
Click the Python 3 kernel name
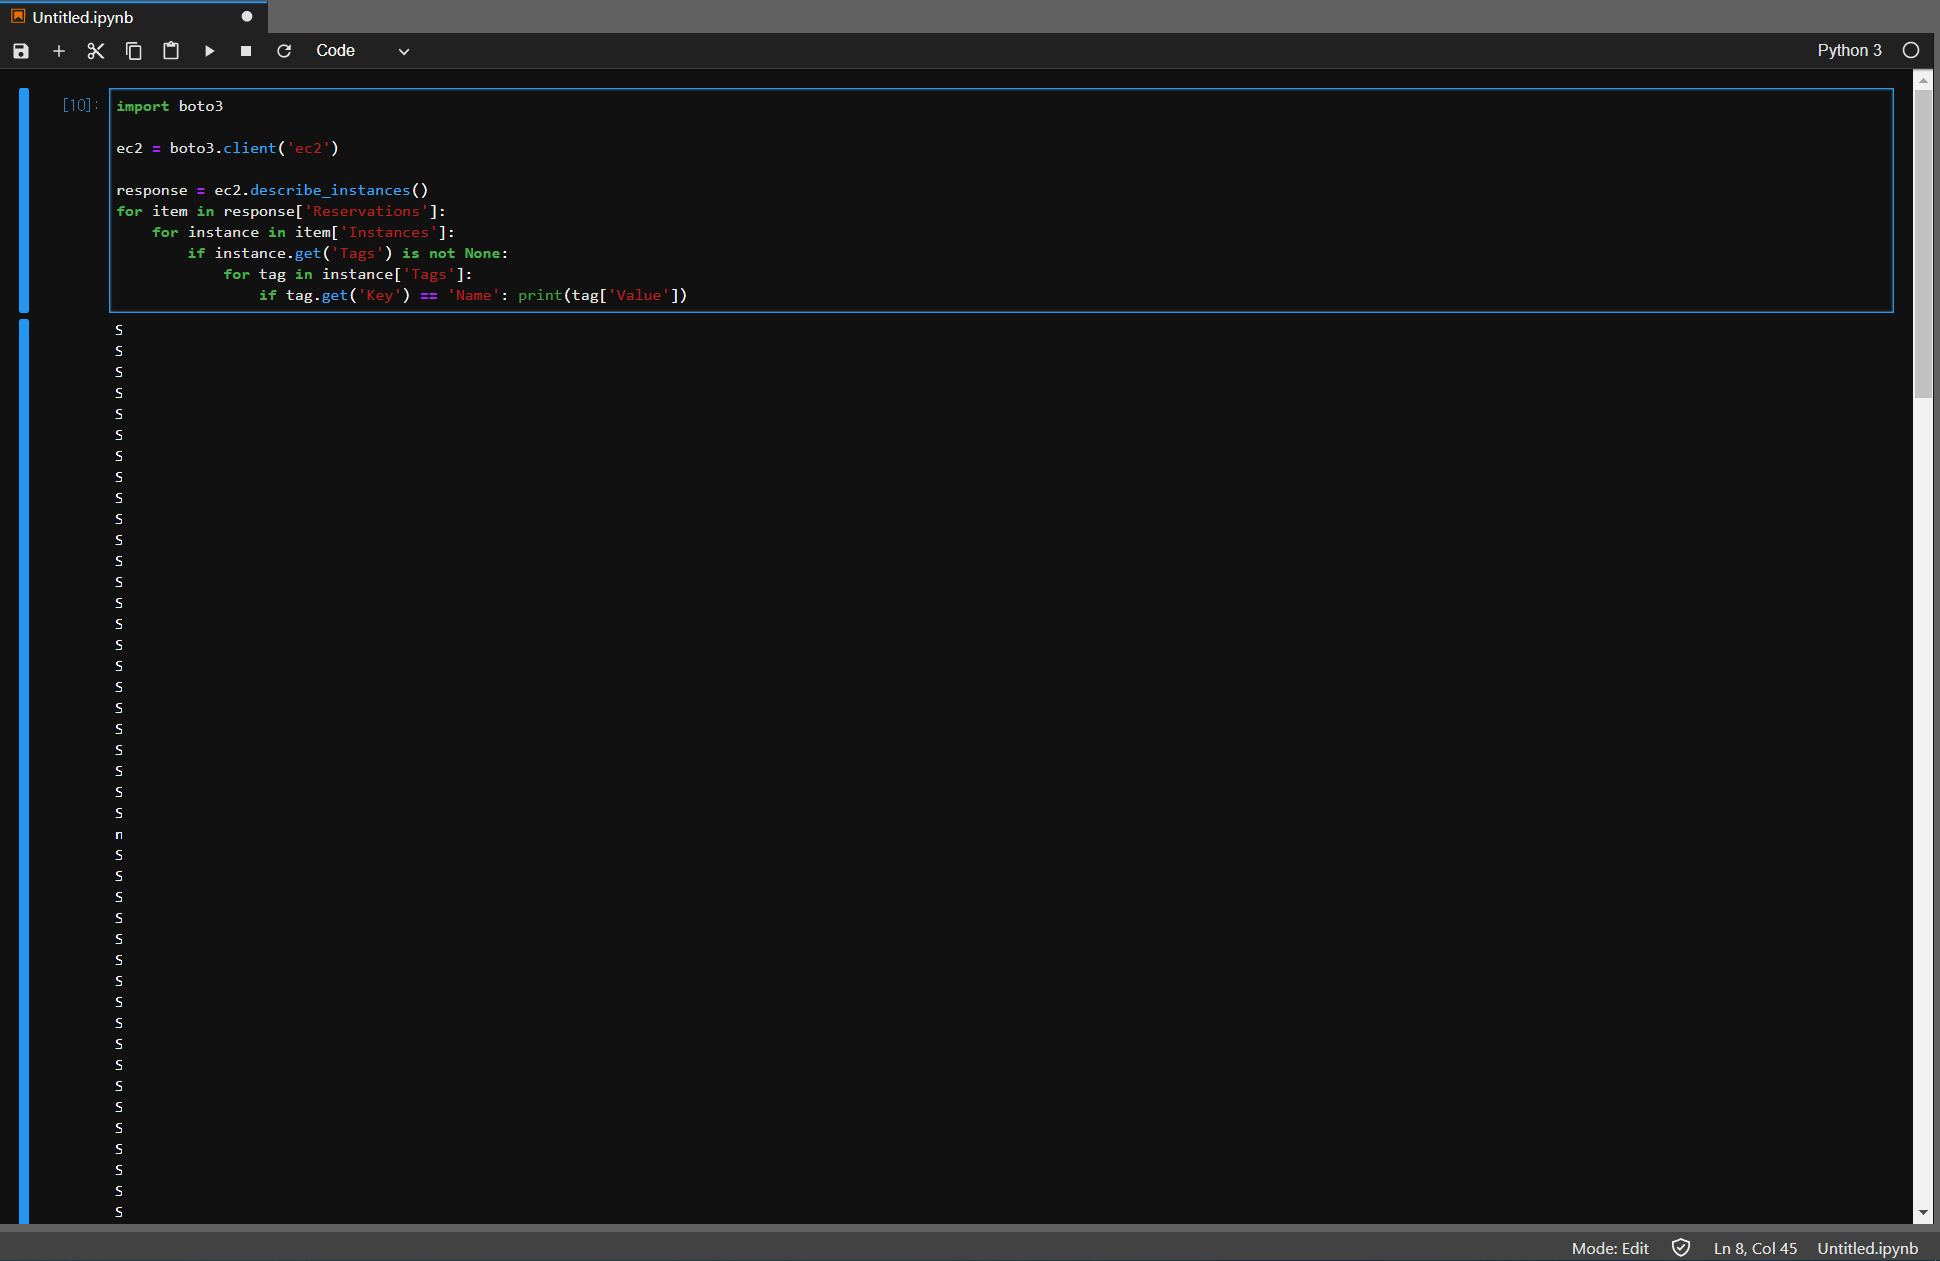1849,51
